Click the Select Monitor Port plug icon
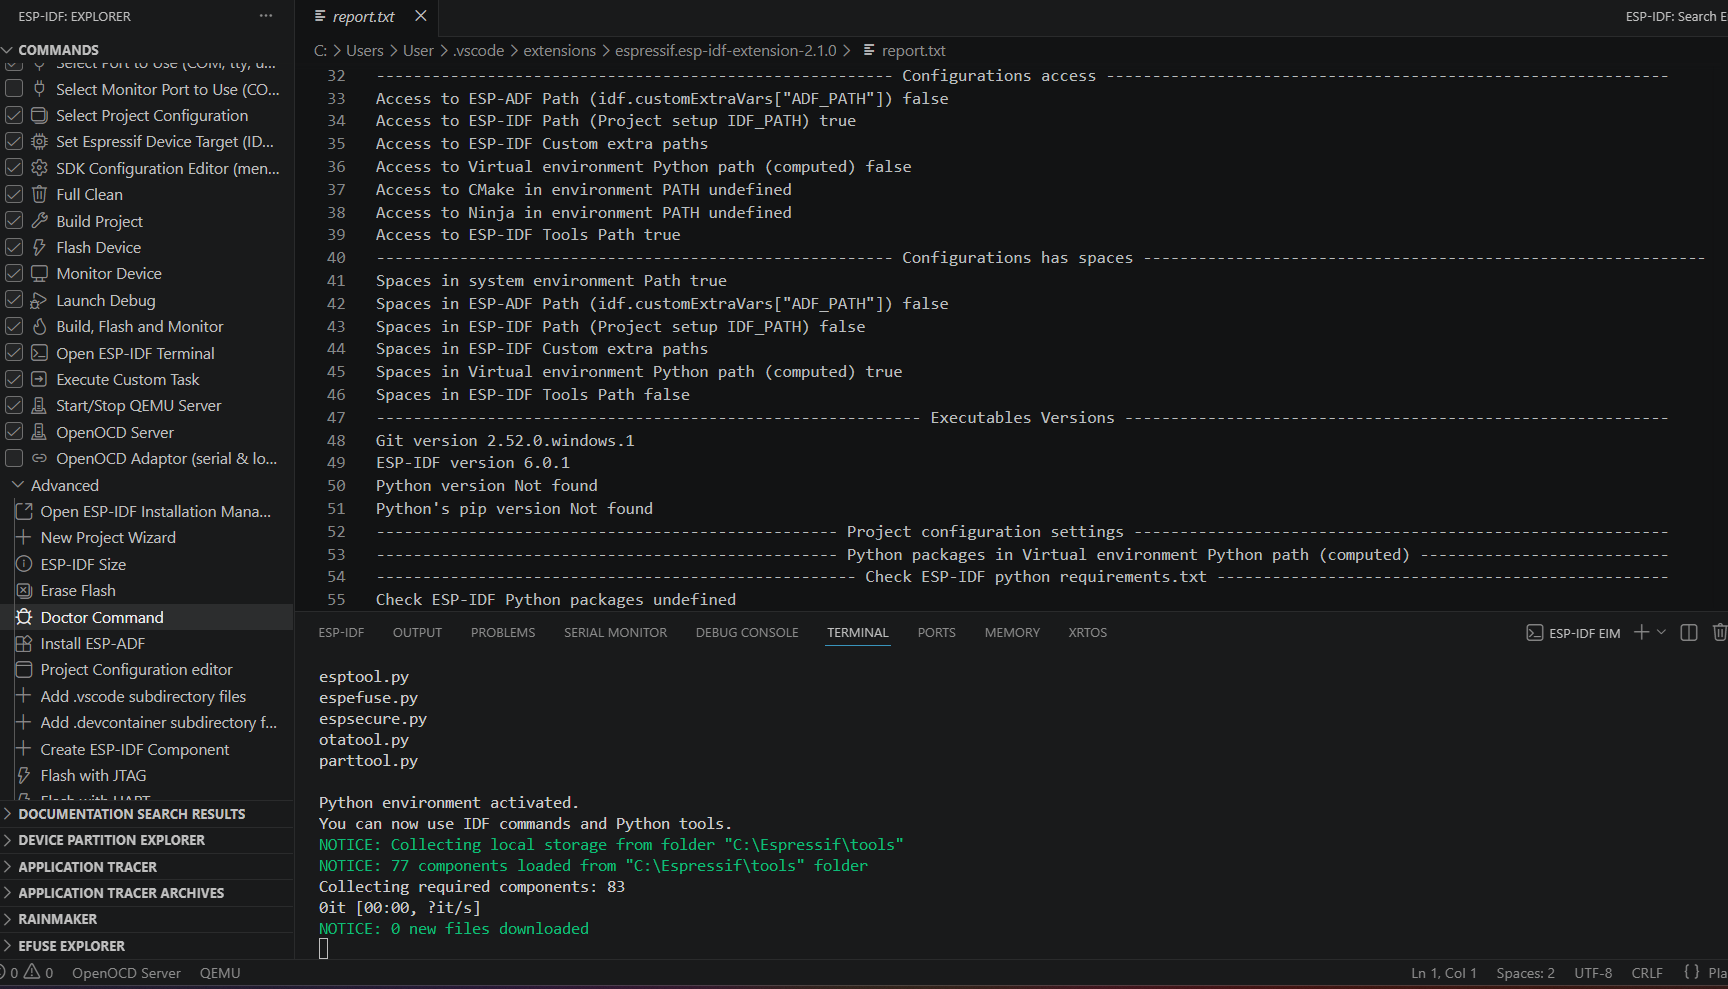Screen dimensions: 1728x989 click(39, 89)
